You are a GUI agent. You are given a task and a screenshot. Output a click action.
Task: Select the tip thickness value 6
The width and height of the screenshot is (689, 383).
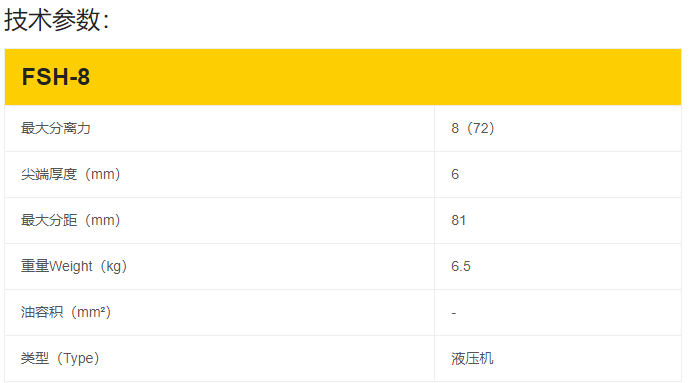click(455, 174)
